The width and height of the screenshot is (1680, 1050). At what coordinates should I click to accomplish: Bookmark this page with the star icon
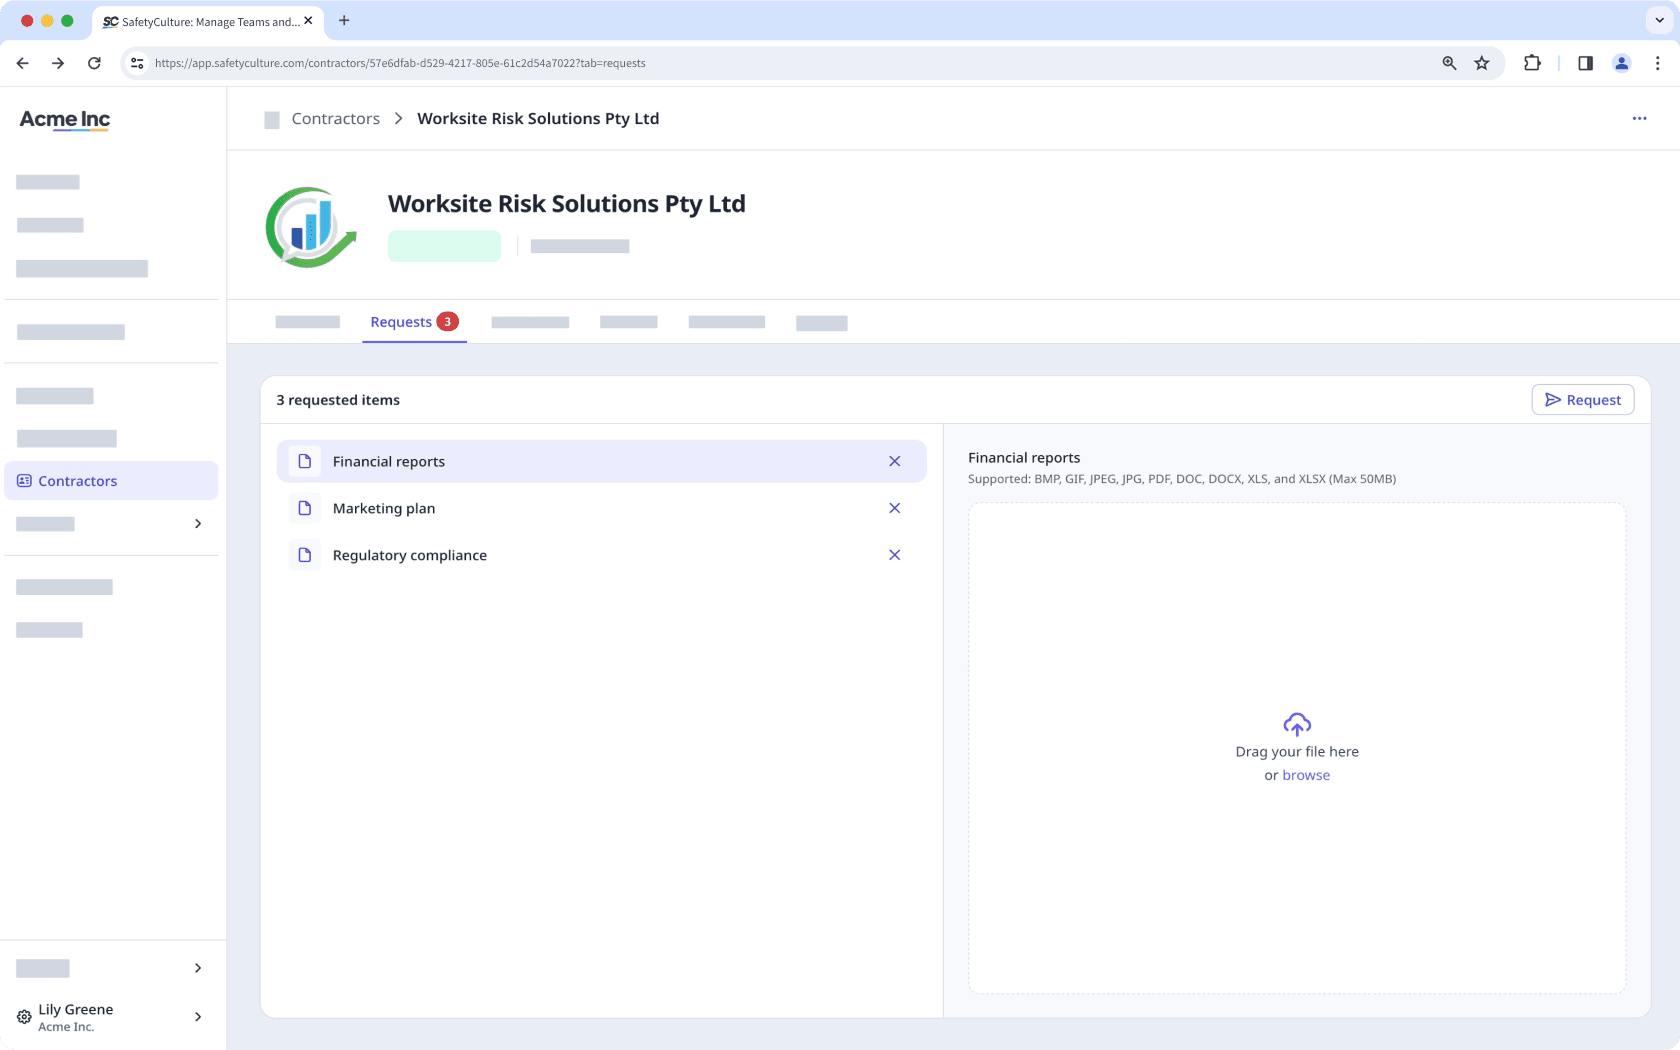pyautogui.click(x=1482, y=63)
